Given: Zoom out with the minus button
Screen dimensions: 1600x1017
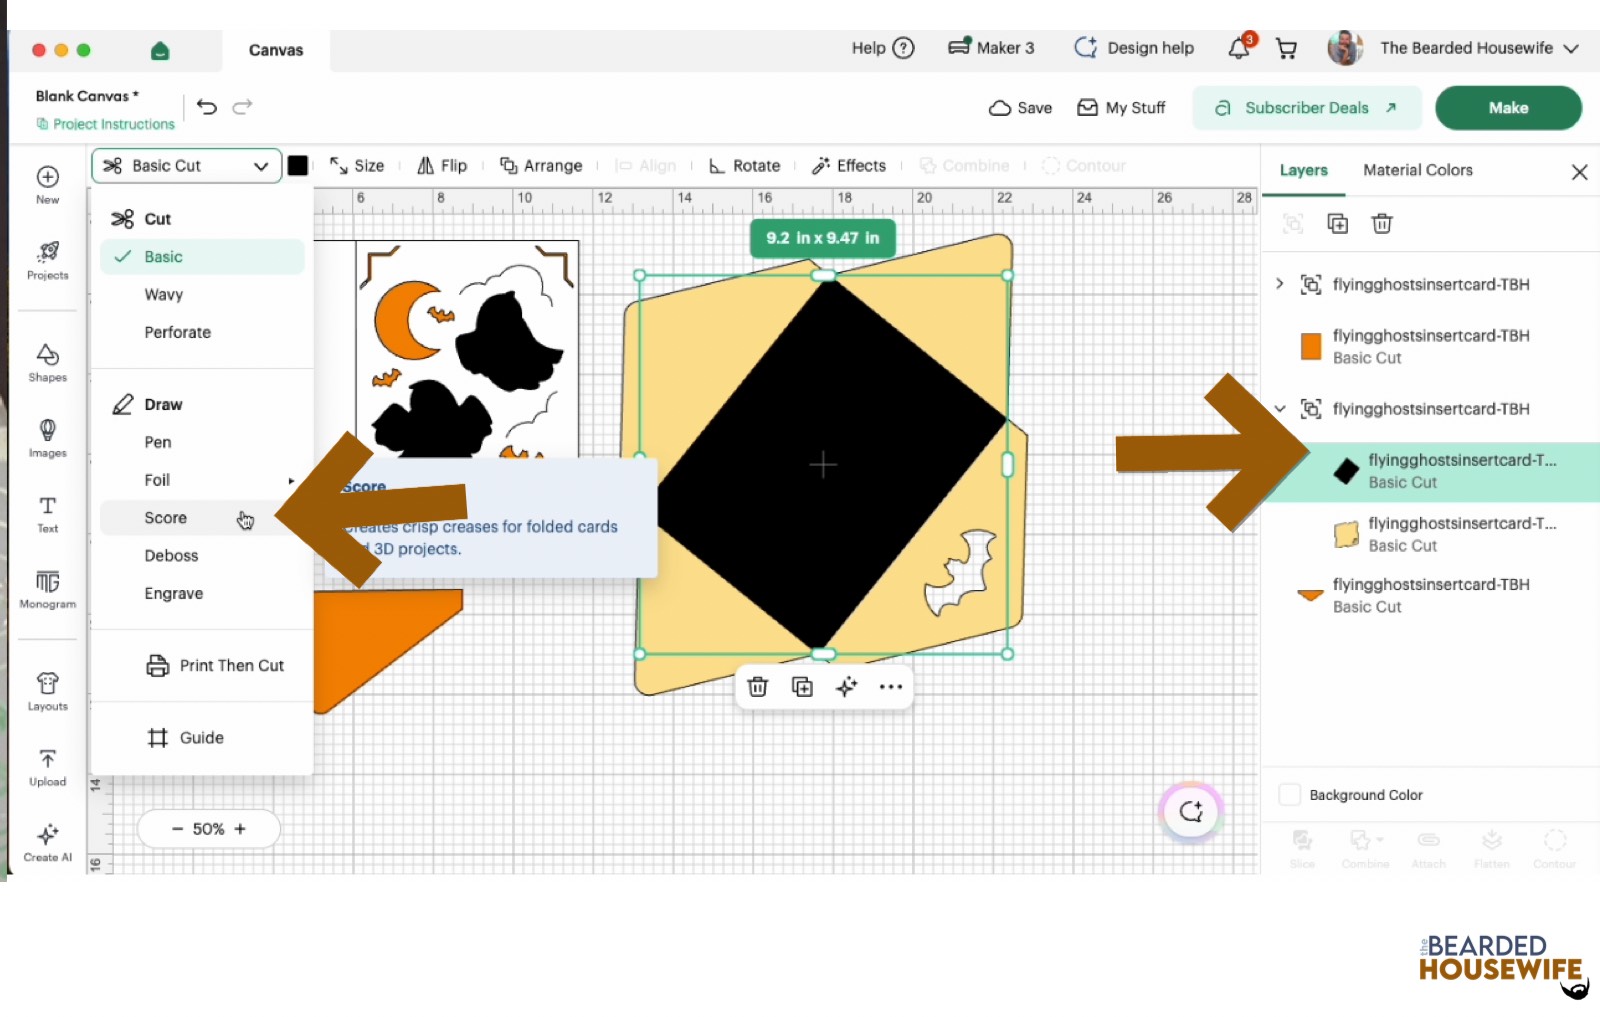Looking at the screenshot, I should pos(177,829).
